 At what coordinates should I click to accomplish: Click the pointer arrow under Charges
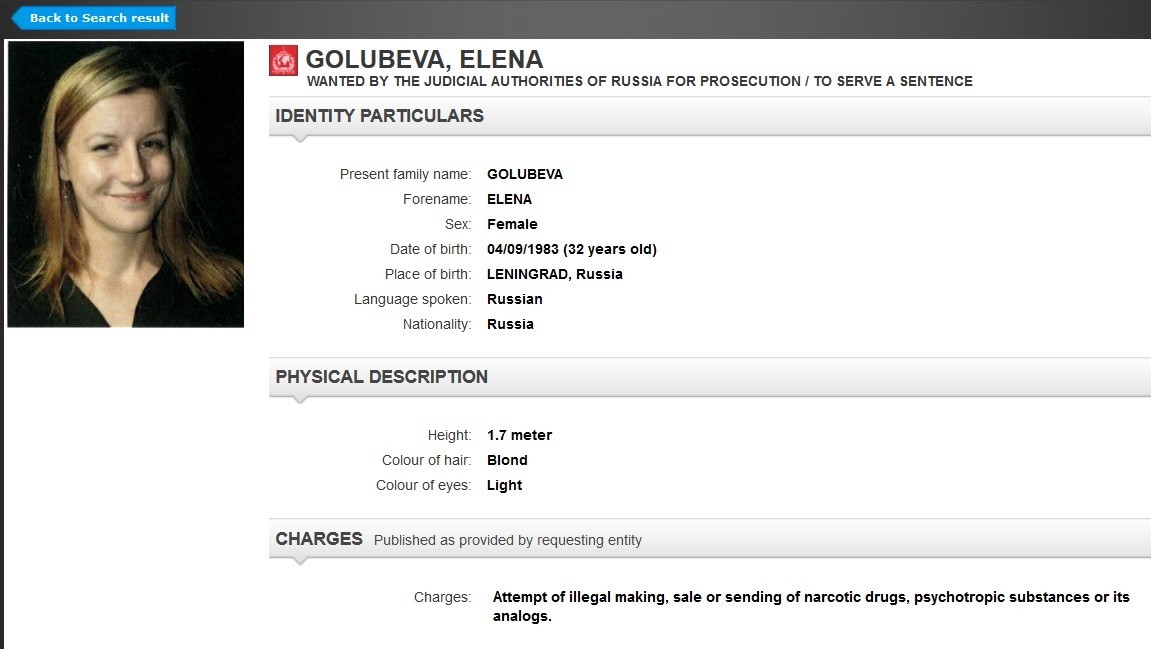299,562
